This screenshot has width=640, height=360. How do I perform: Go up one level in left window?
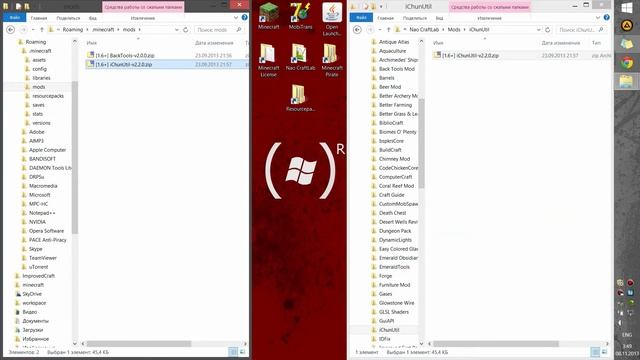click(42, 29)
